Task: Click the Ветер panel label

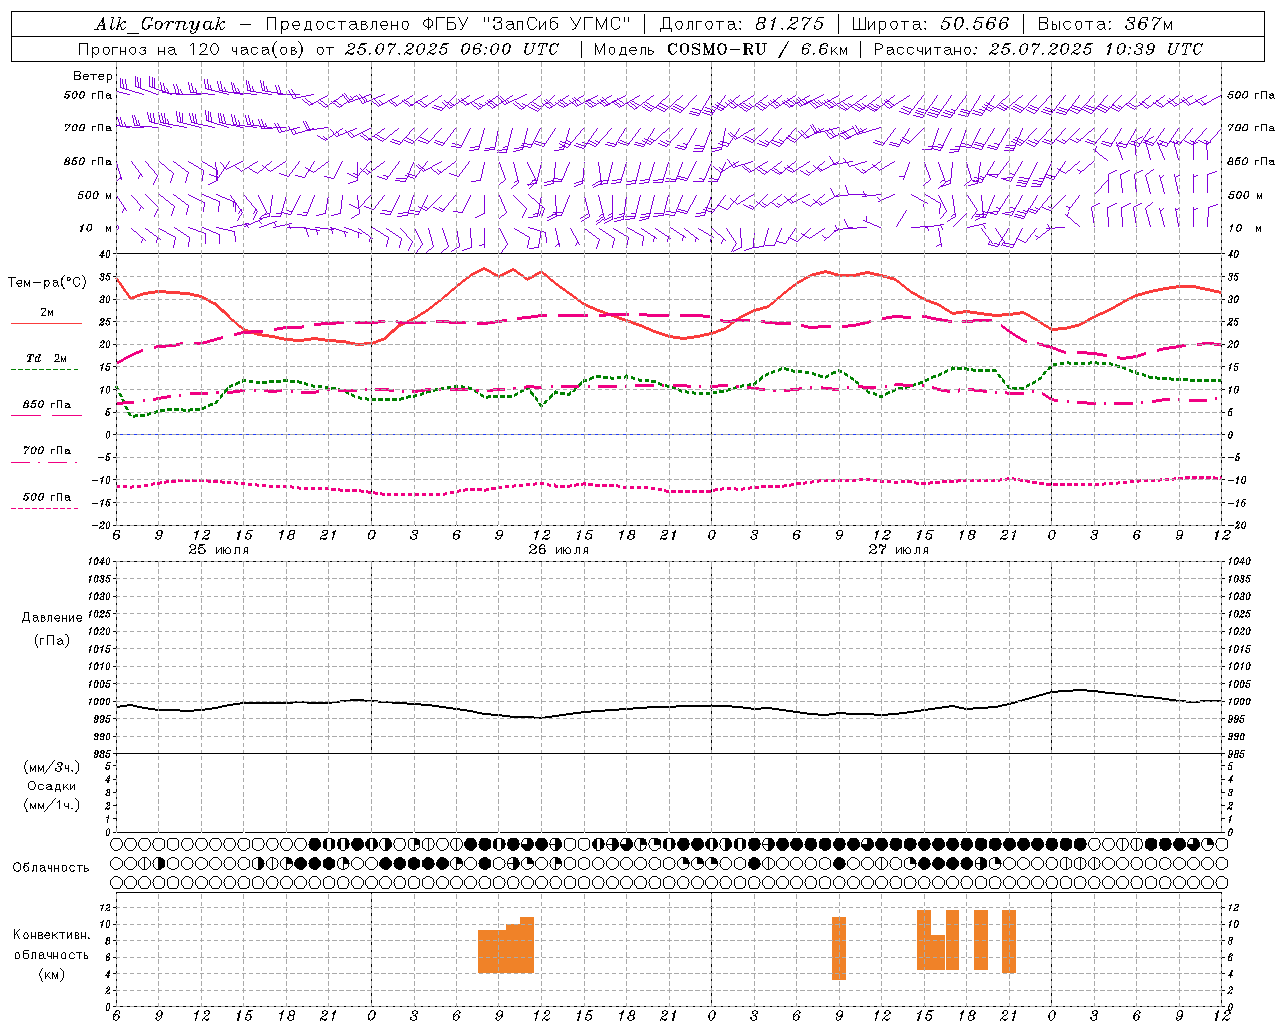Action: coord(92,76)
